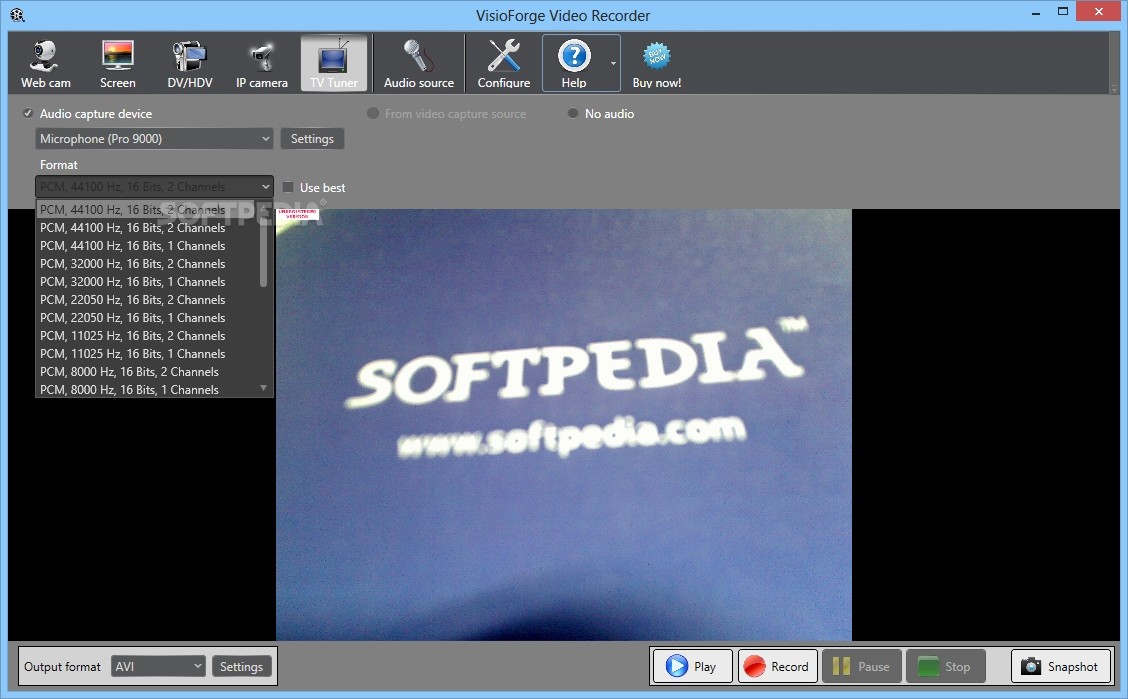Maximize the VisioForge Video Recorder window
1128x699 pixels.
pos(1063,12)
